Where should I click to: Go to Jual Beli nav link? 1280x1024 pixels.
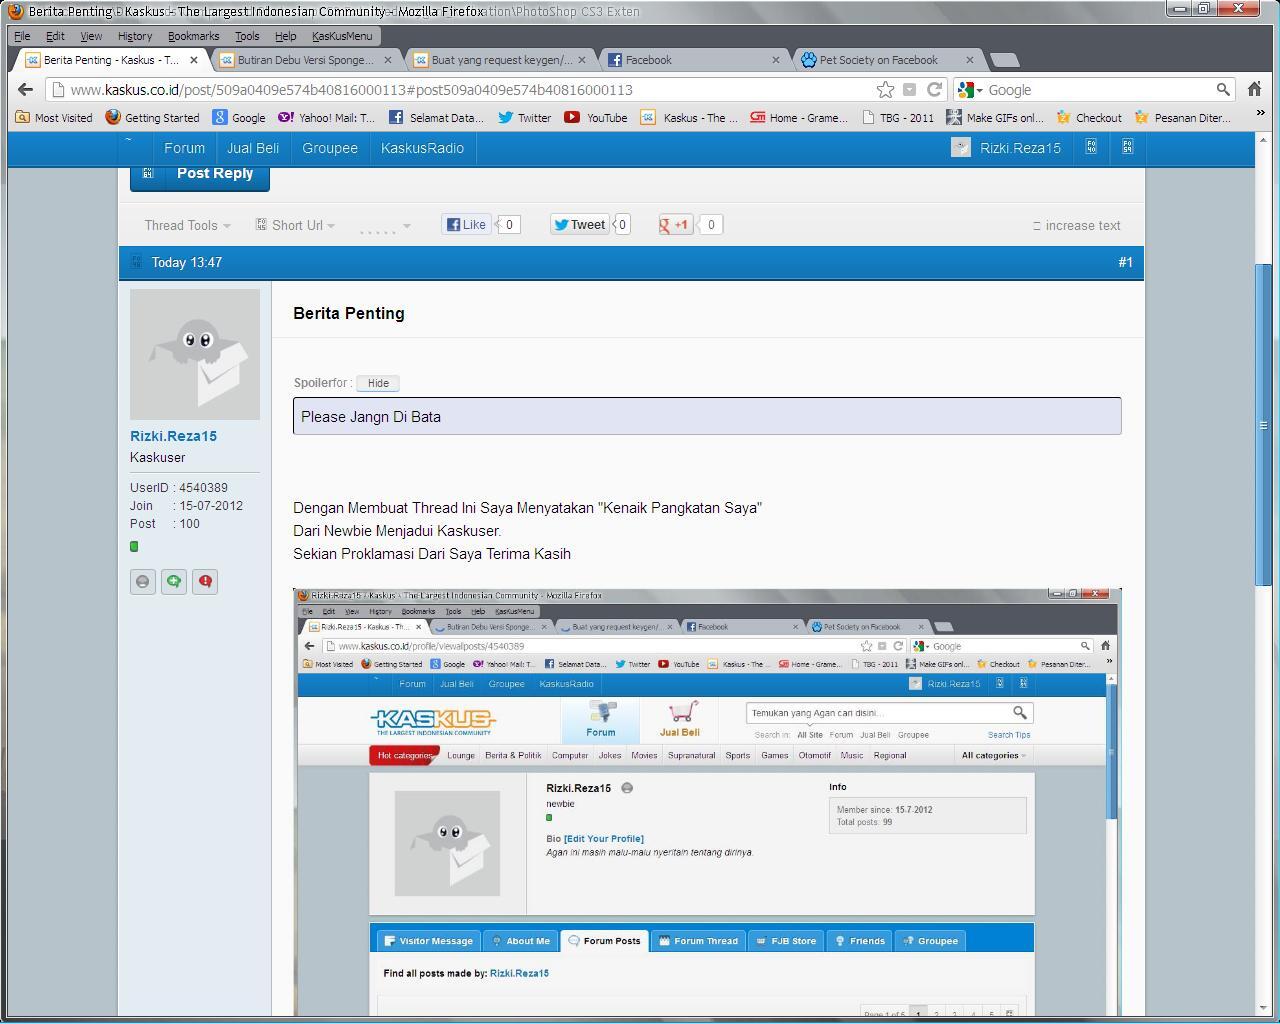(253, 148)
